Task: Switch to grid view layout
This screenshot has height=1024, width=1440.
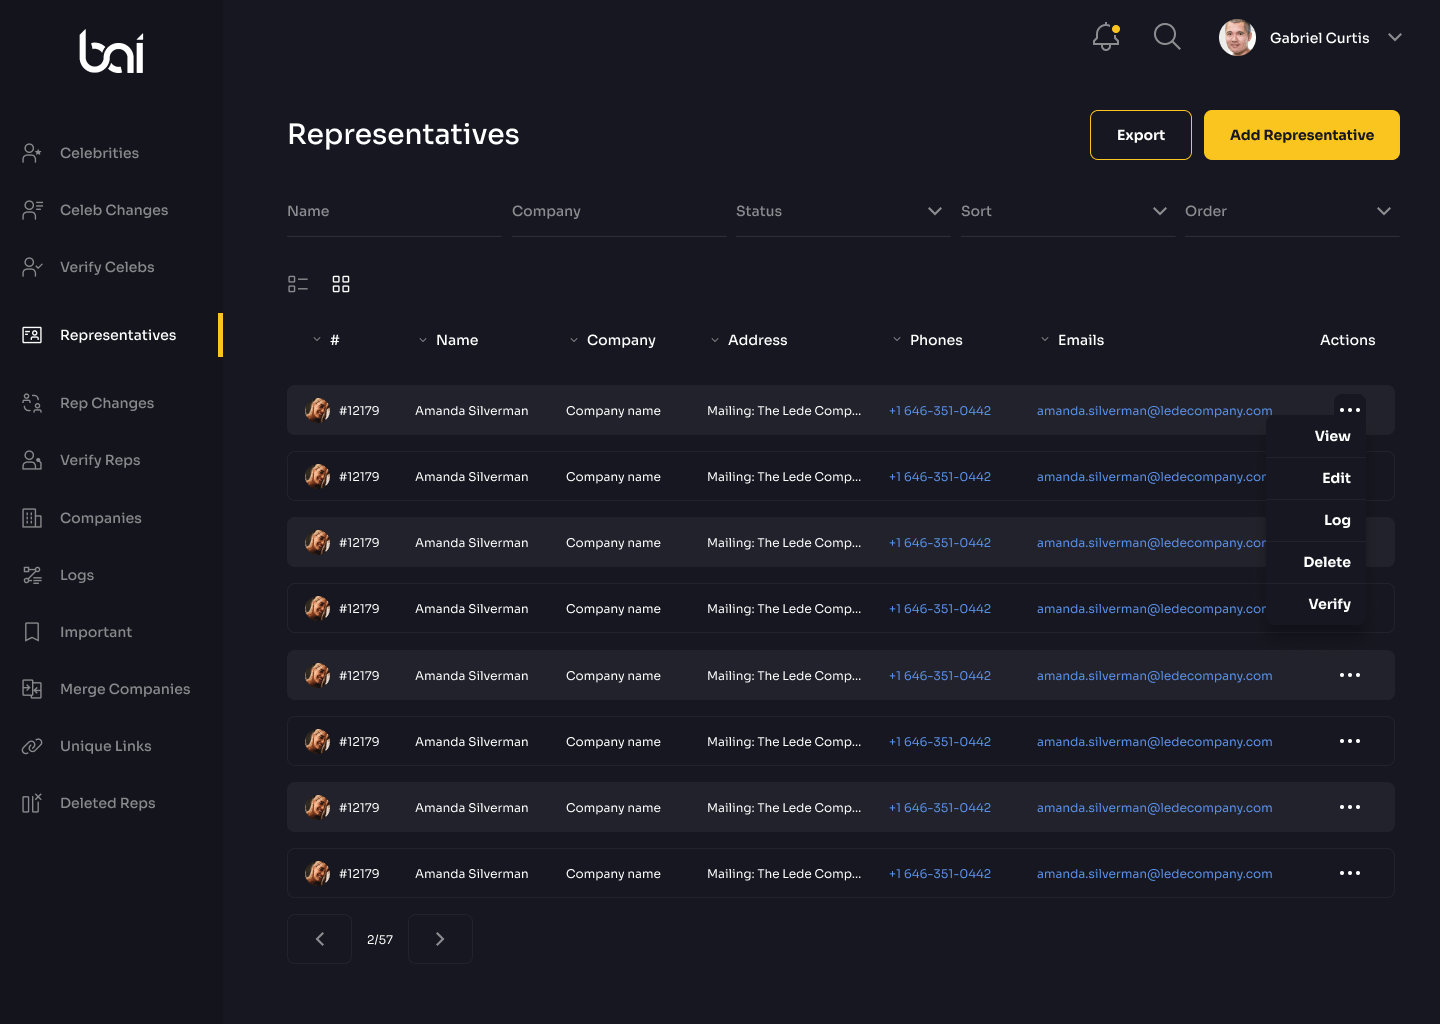Action: click(341, 285)
